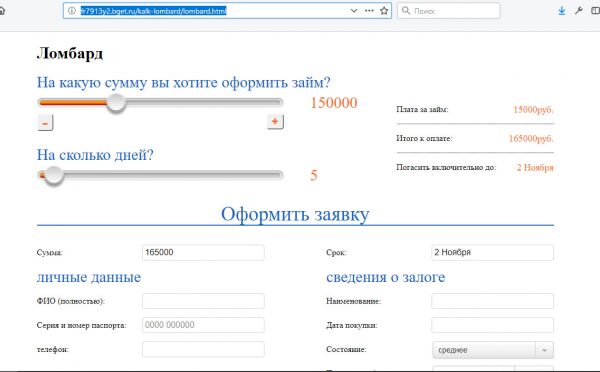Focus the ФИО (полностью) field
The height and width of the screenshot is (372, 600).
coord(203,301)
